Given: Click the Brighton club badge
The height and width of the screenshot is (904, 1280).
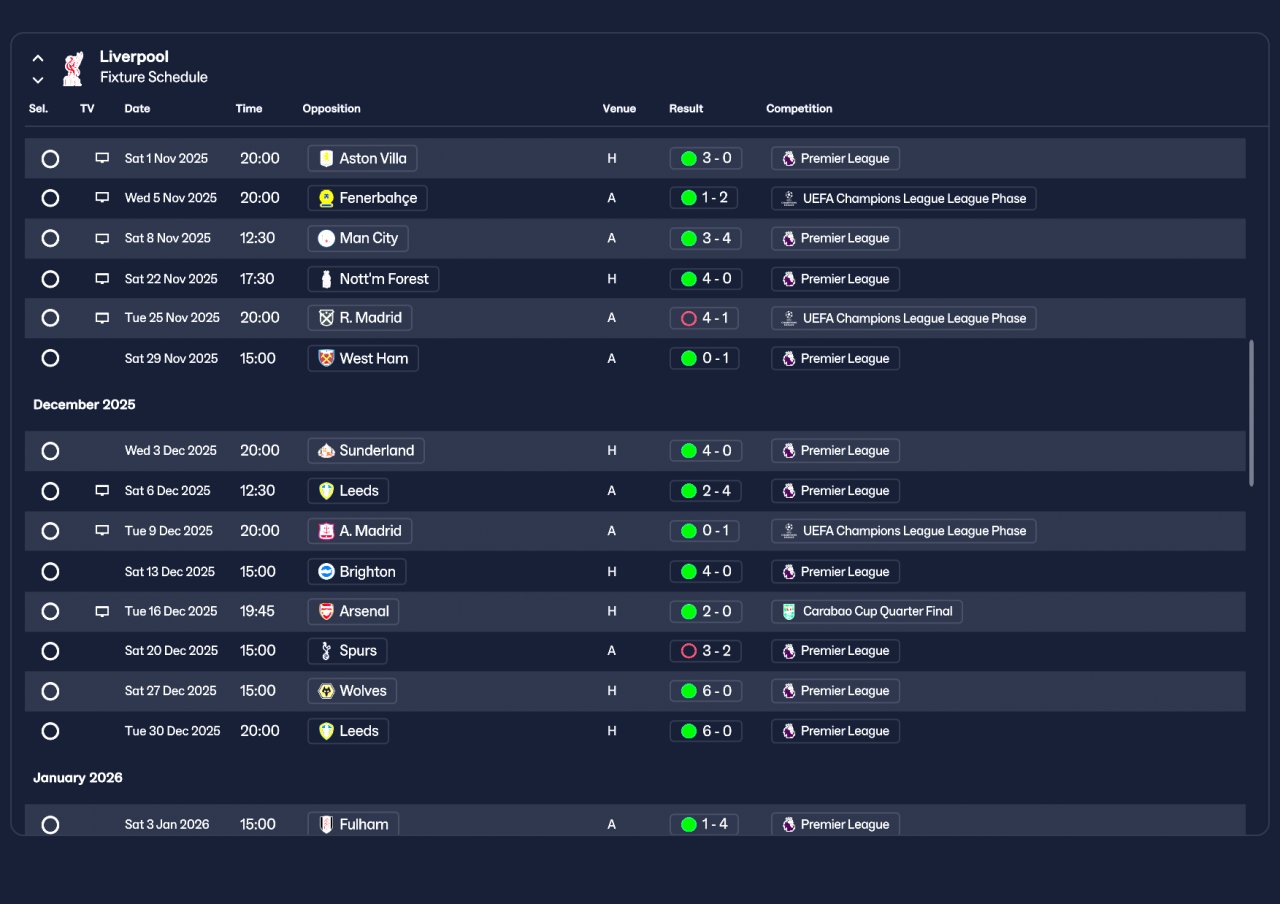Looking at the screenshot, I should [x=326, y=572].
